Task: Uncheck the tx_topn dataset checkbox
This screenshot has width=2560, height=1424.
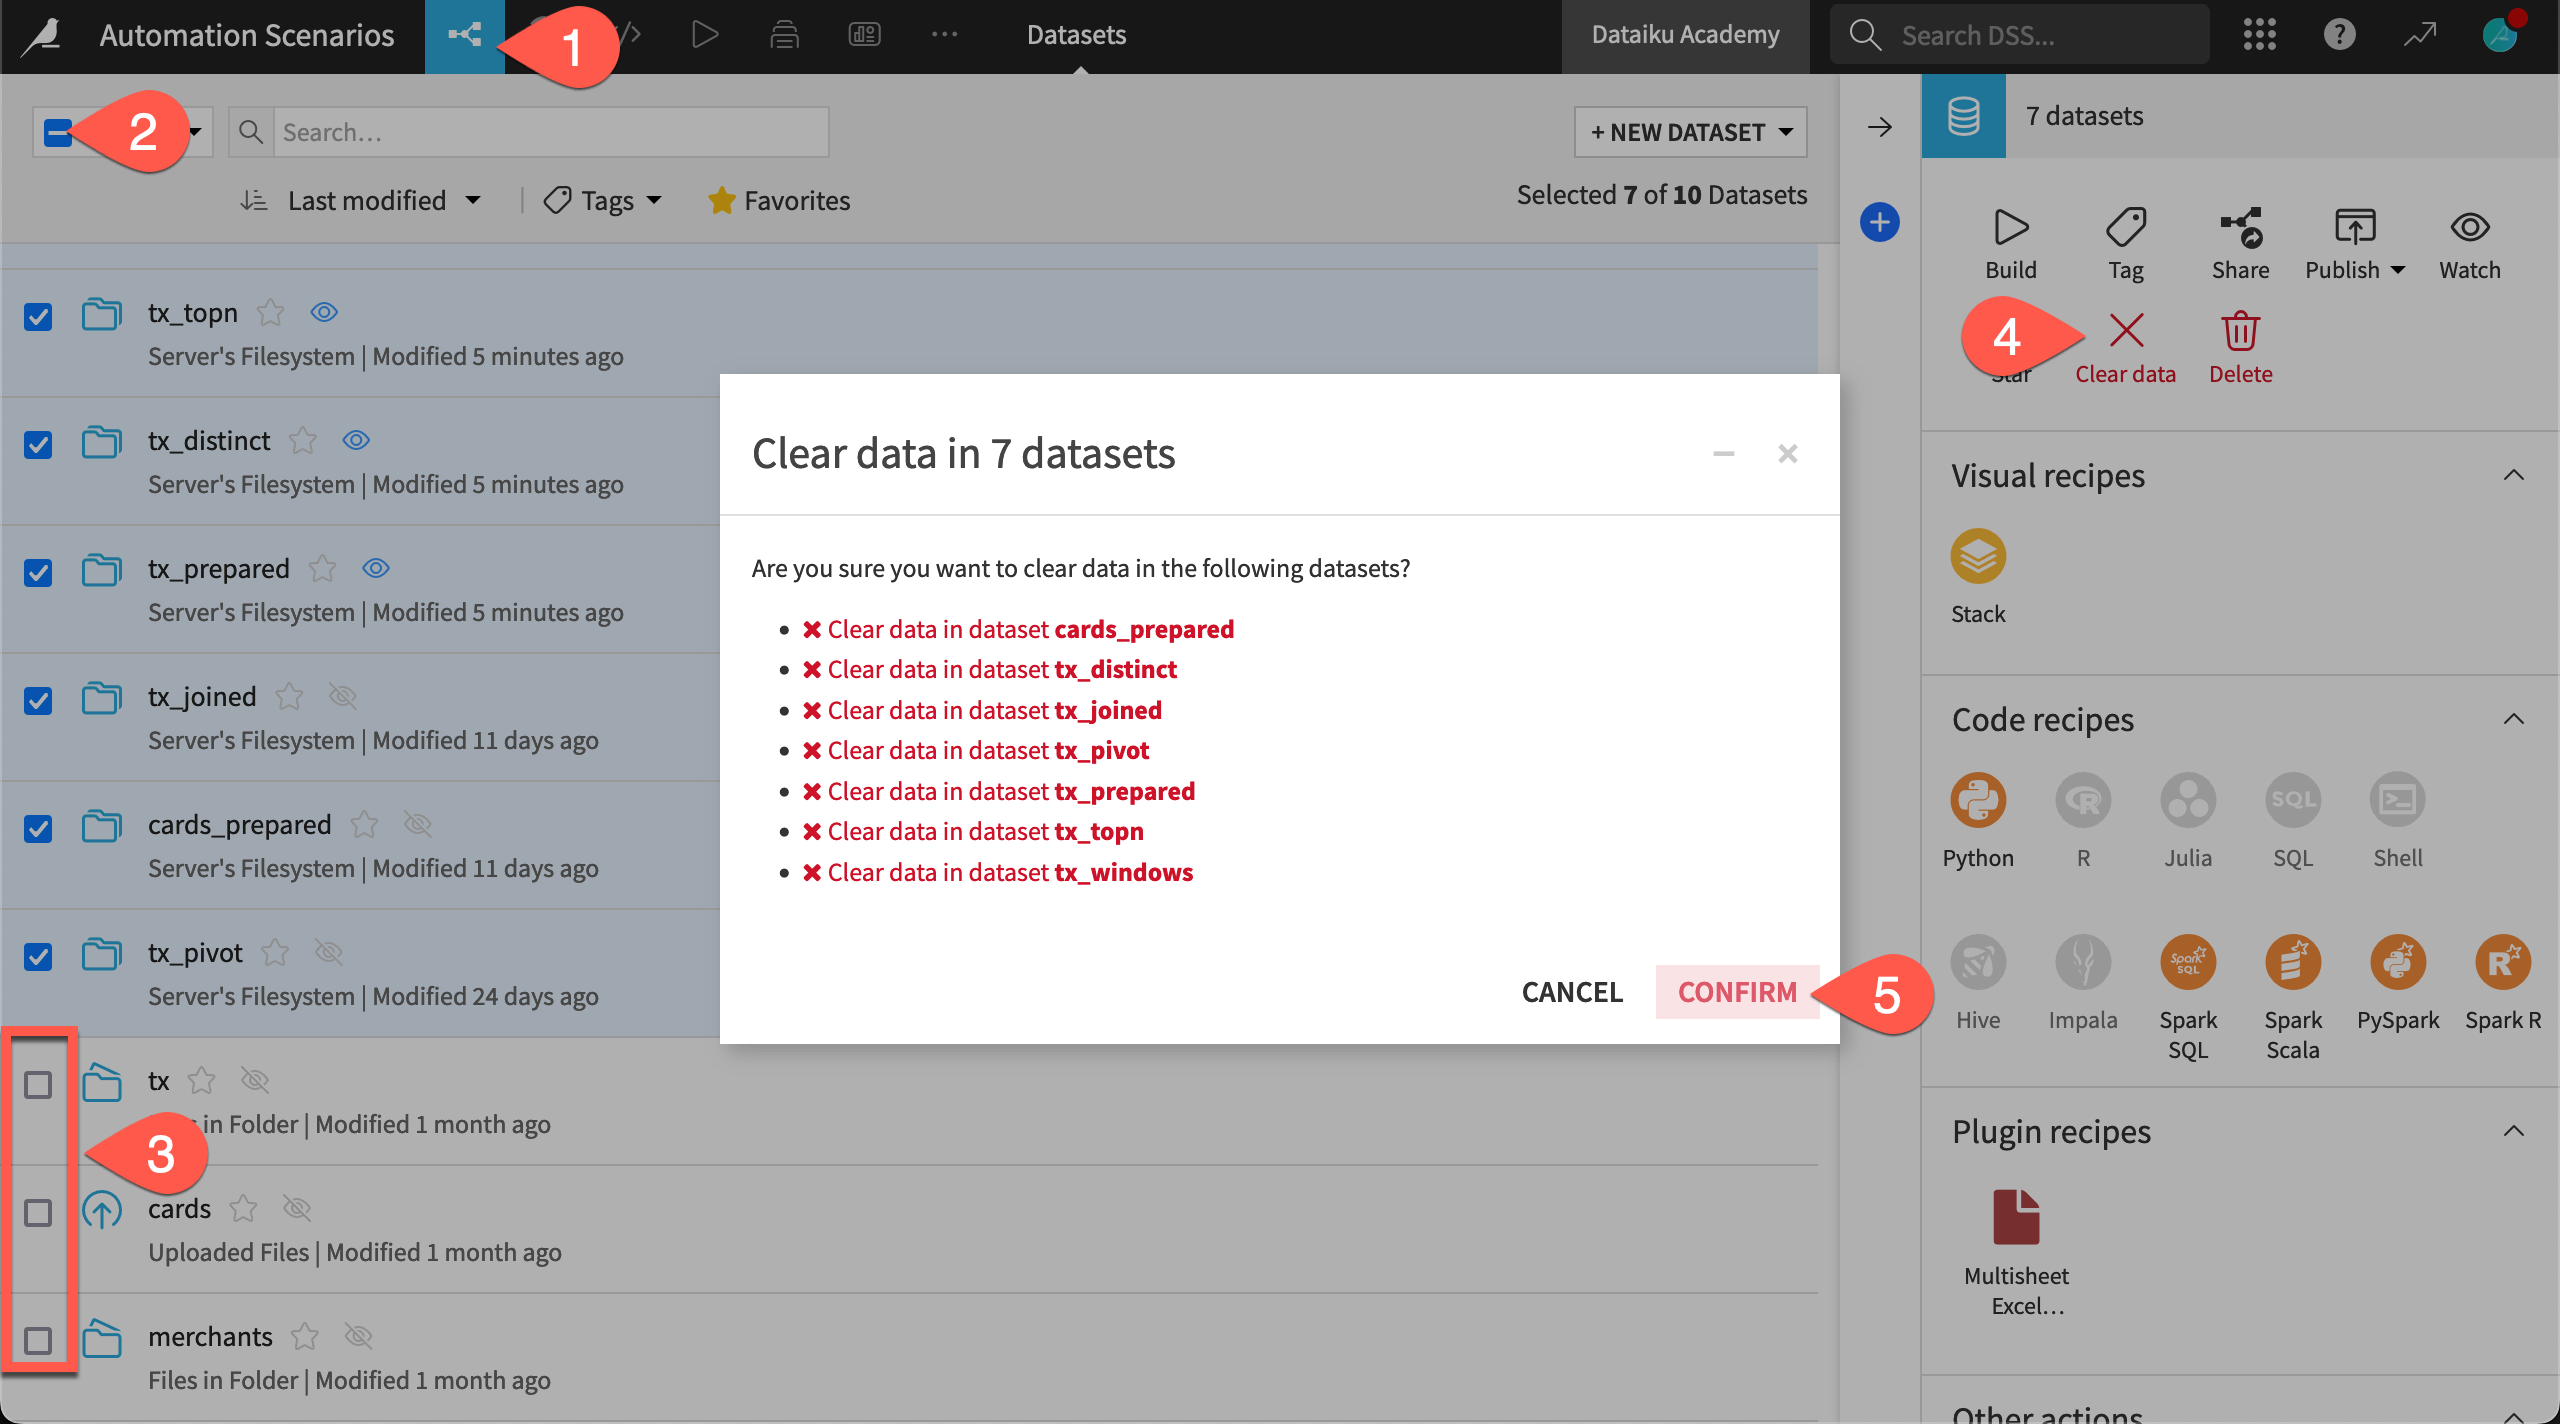Action: tap(38, 317)
